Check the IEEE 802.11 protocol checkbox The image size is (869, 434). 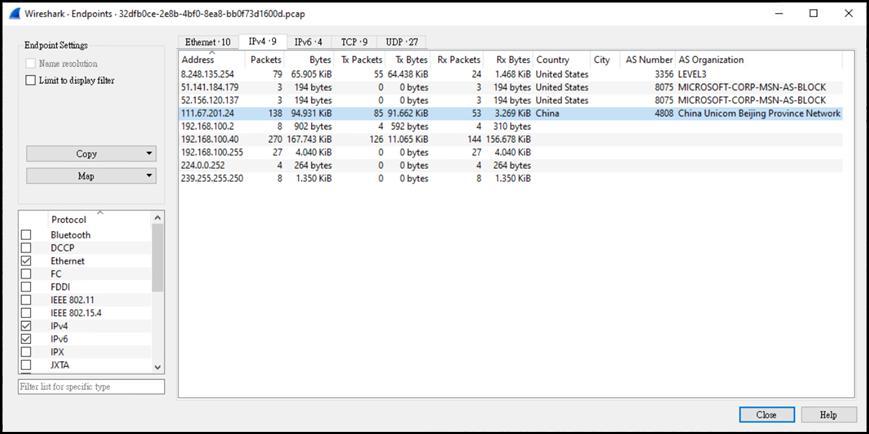(26, 300)
